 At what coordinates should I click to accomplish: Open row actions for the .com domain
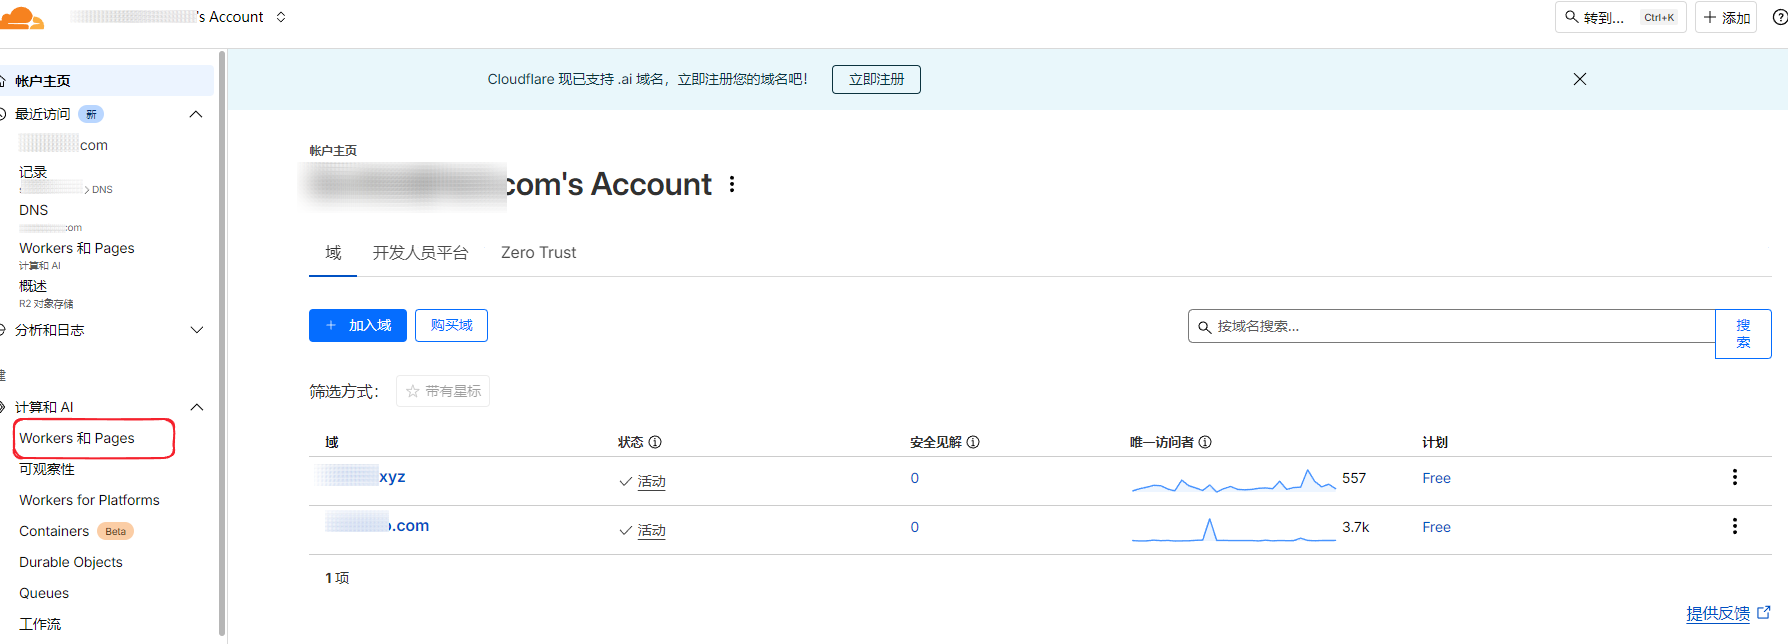pyautogui.click(x=1734, y=527)
